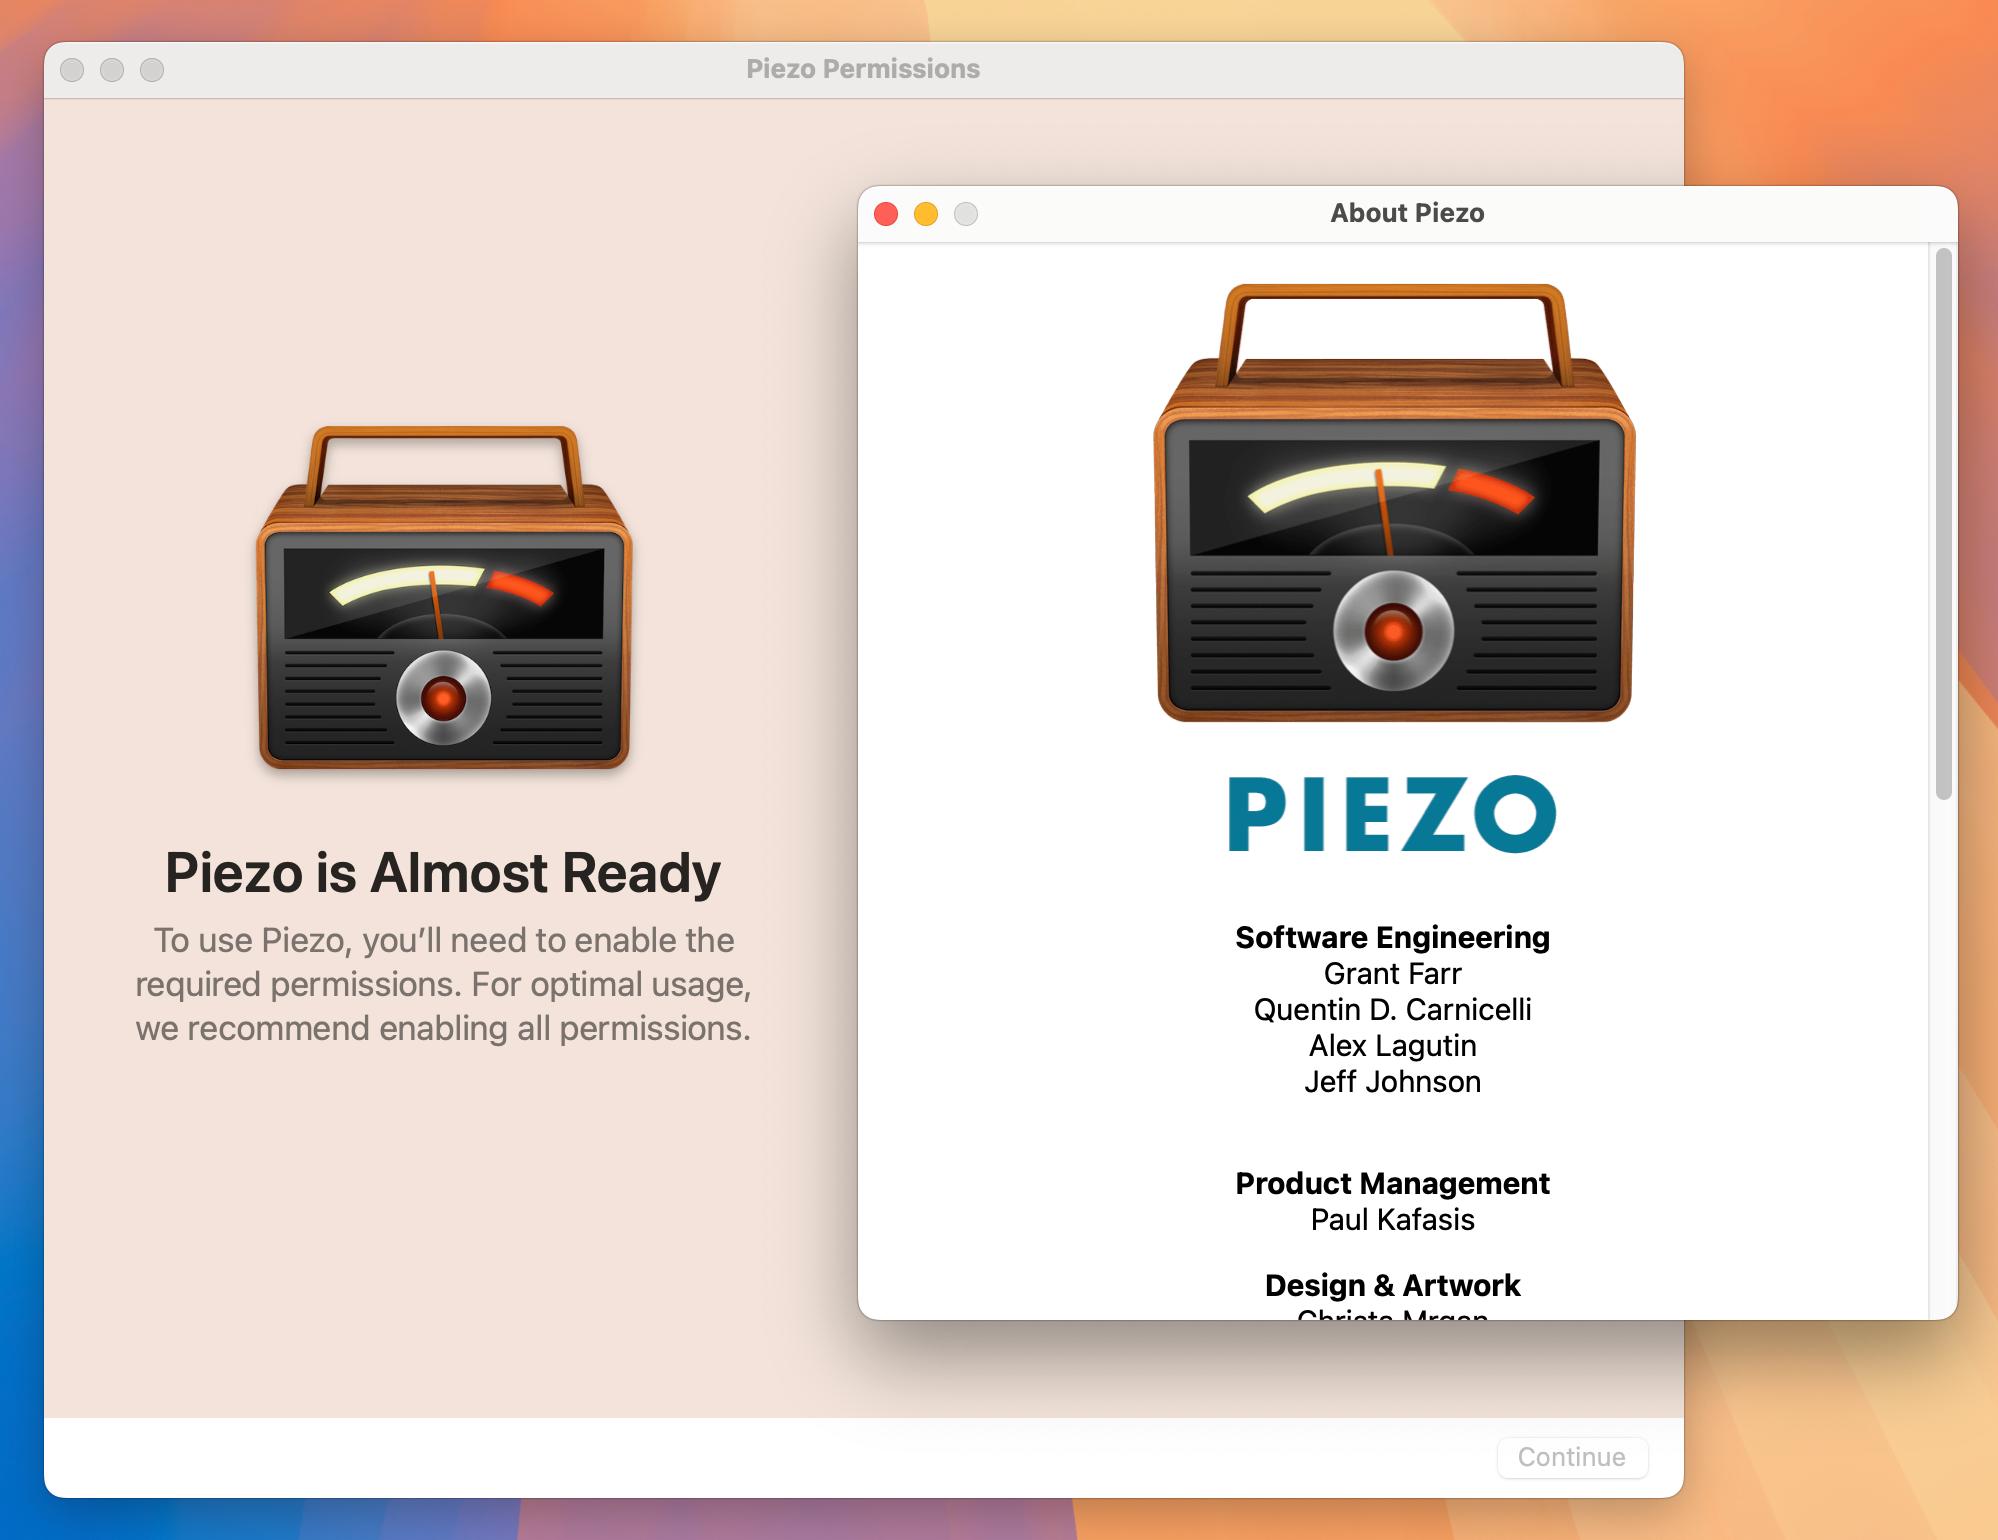
Task: Click the teal PIEZO logo wordmark
Action: (x=1392, y=814)
